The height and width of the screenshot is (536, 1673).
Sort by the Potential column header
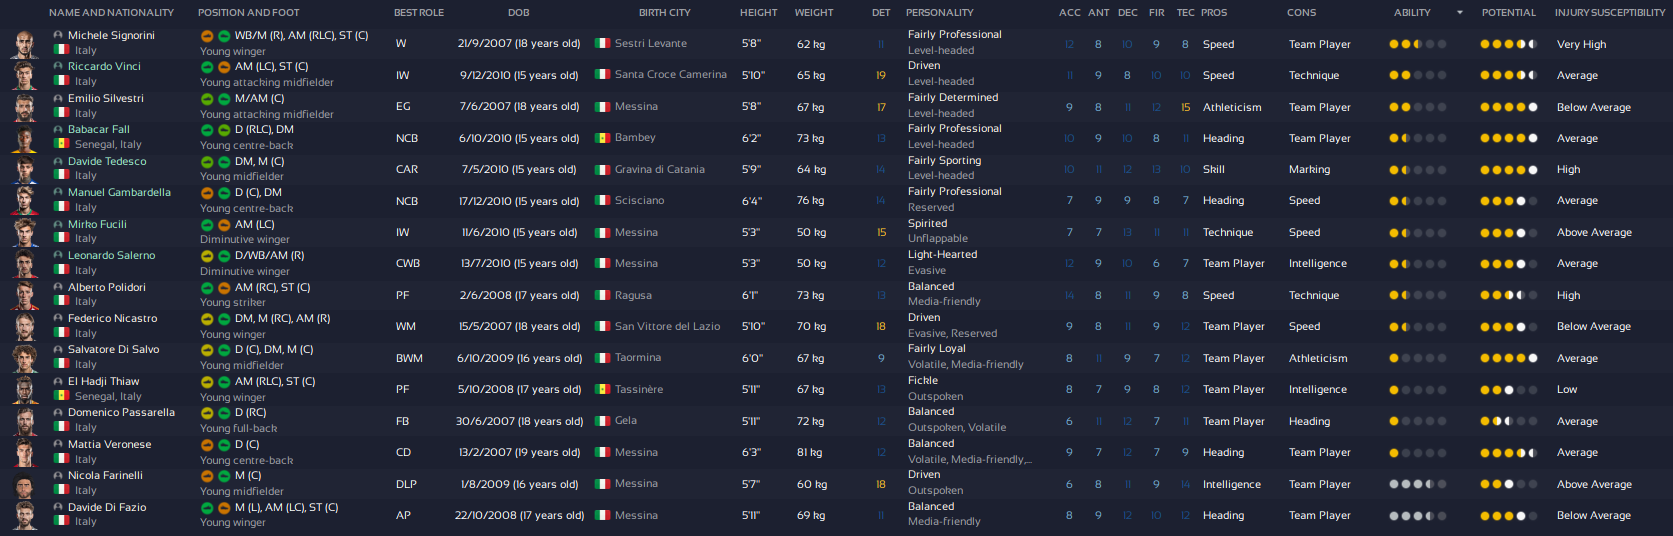click(1508, 13)
